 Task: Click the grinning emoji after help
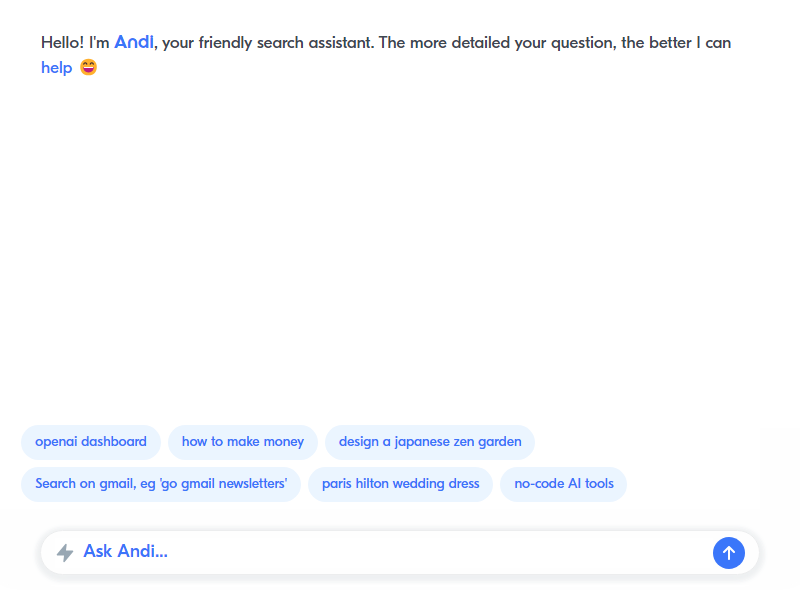coord(88,67)
